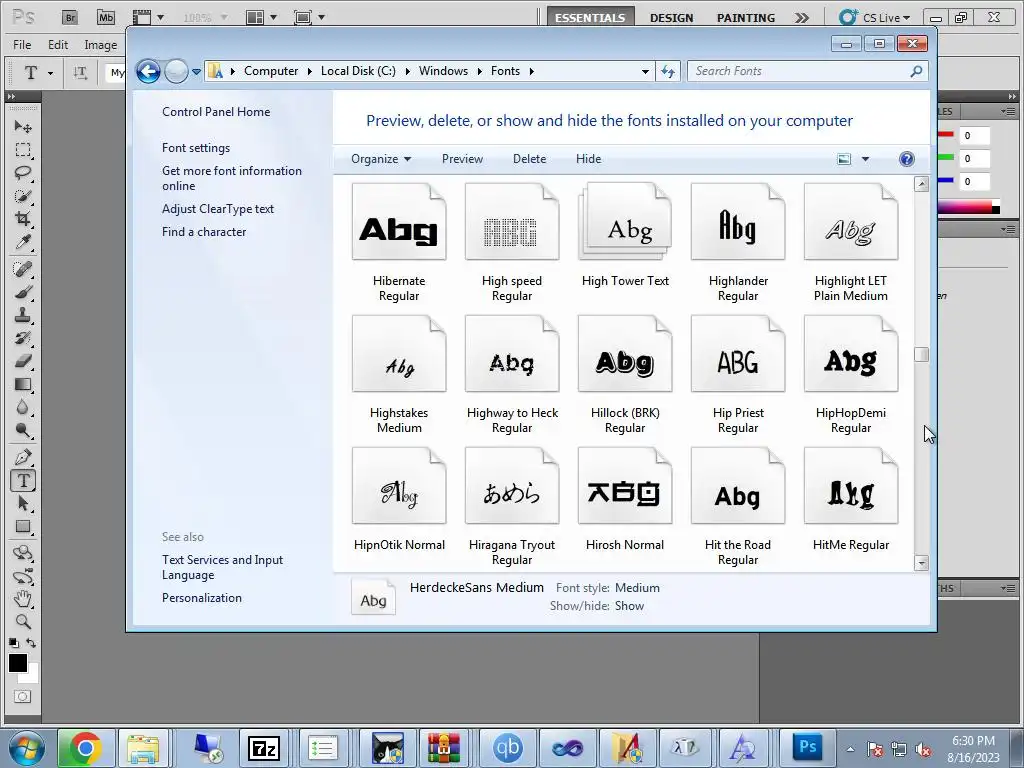Select the Lasso tool
Screen dimensions: 1024x768
point(23,173)
